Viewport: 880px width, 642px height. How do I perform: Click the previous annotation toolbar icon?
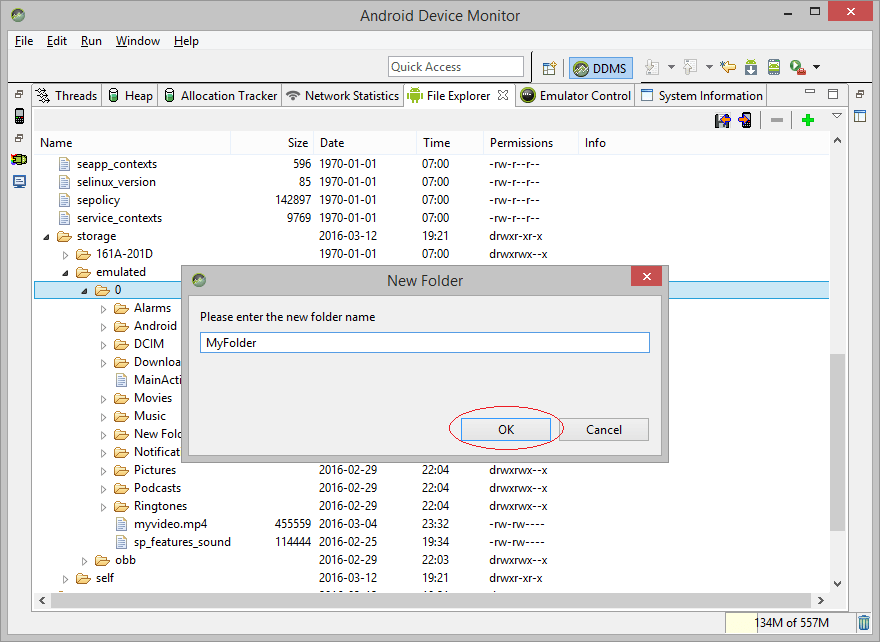pos(690,67)
